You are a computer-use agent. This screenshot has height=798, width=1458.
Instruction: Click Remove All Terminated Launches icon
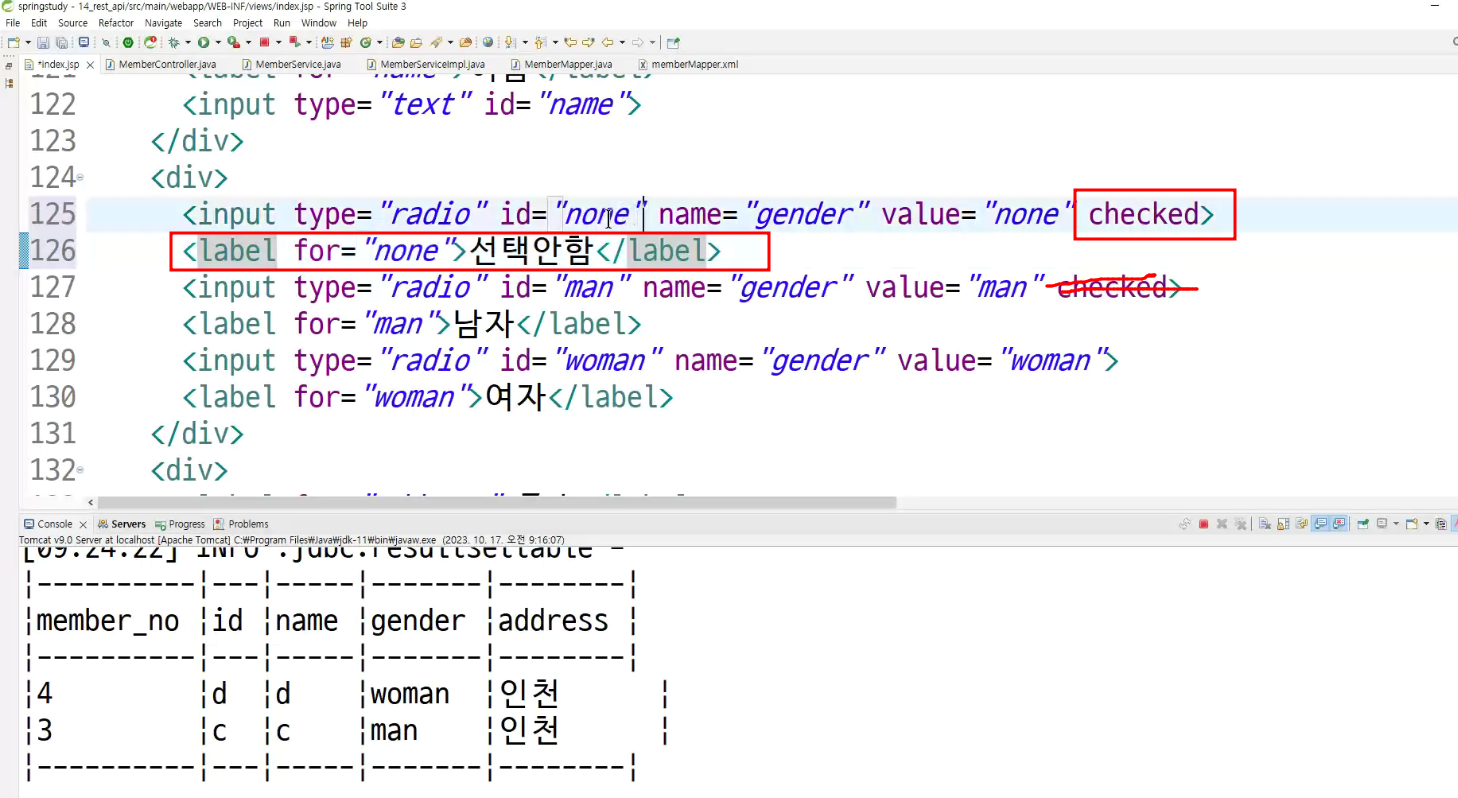pos(1240,524)
